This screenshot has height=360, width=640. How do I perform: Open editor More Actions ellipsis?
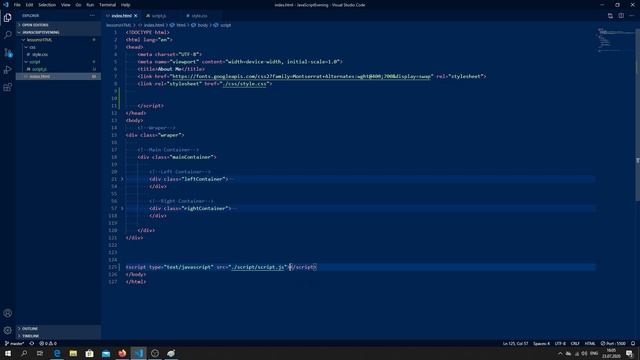631,16
